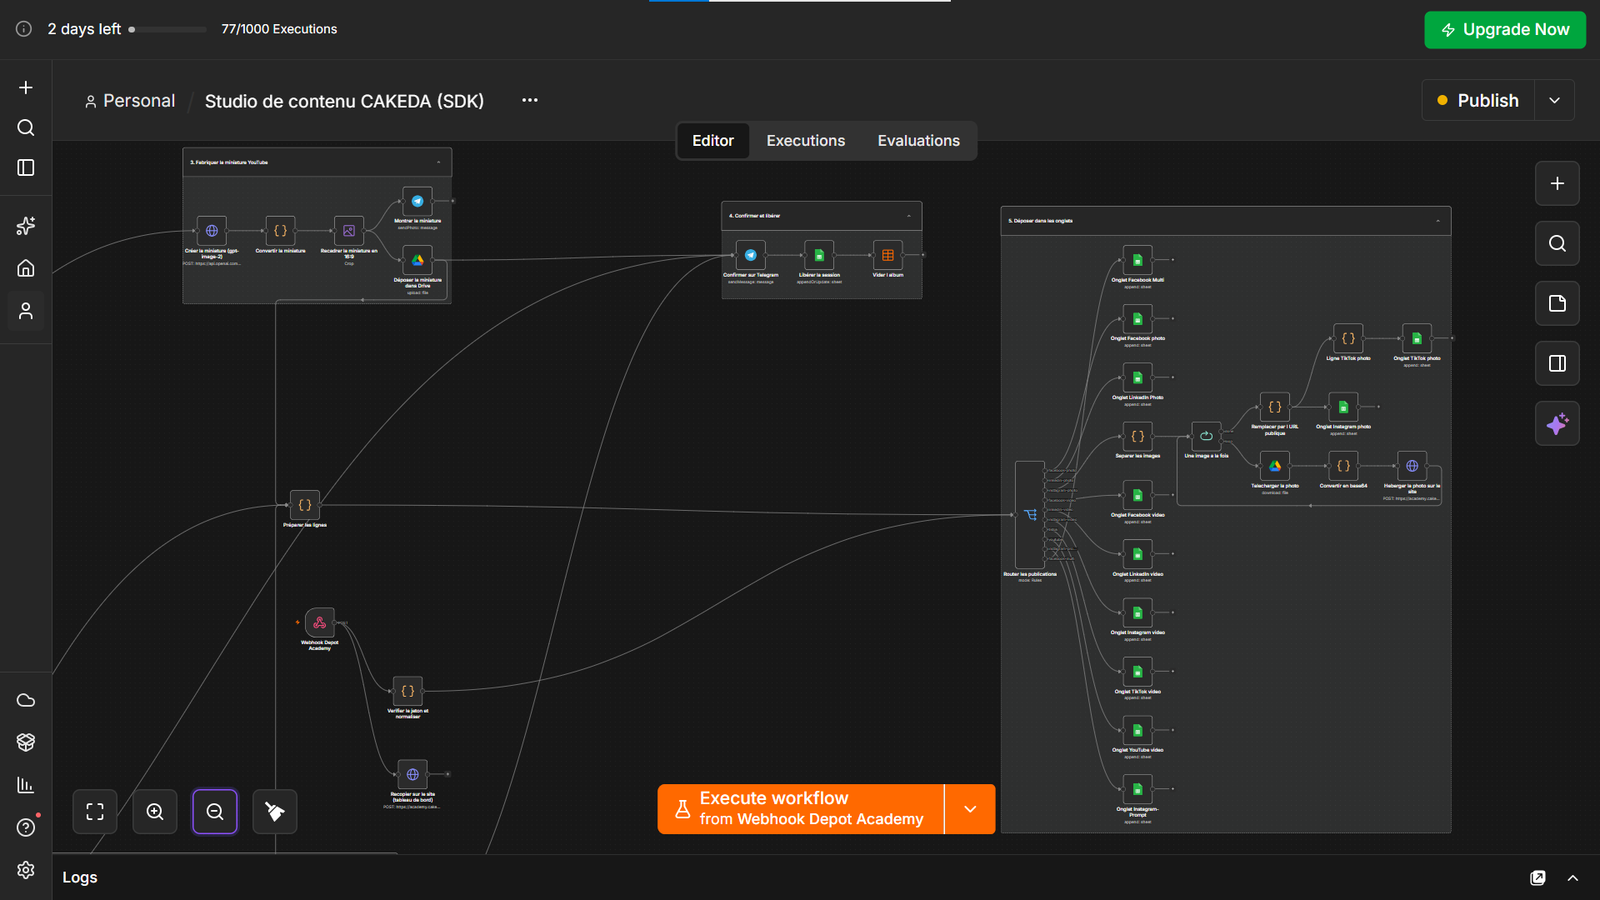
Task: Click the trial info icon beside 2 days left
Action: (x=24, y=29)
